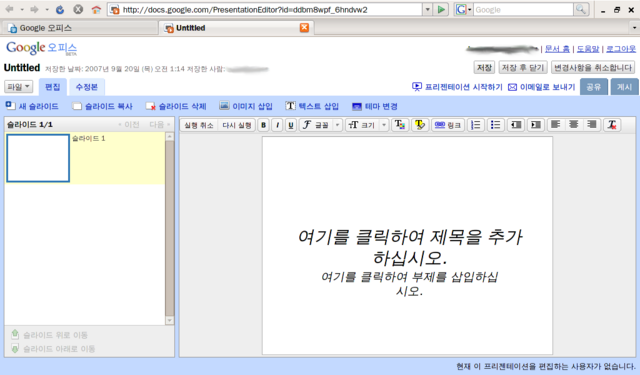This screenshot has height=375, width=640.
Task: Increase indent of the text
Action: pyautogui.click(x=536, y=125)
